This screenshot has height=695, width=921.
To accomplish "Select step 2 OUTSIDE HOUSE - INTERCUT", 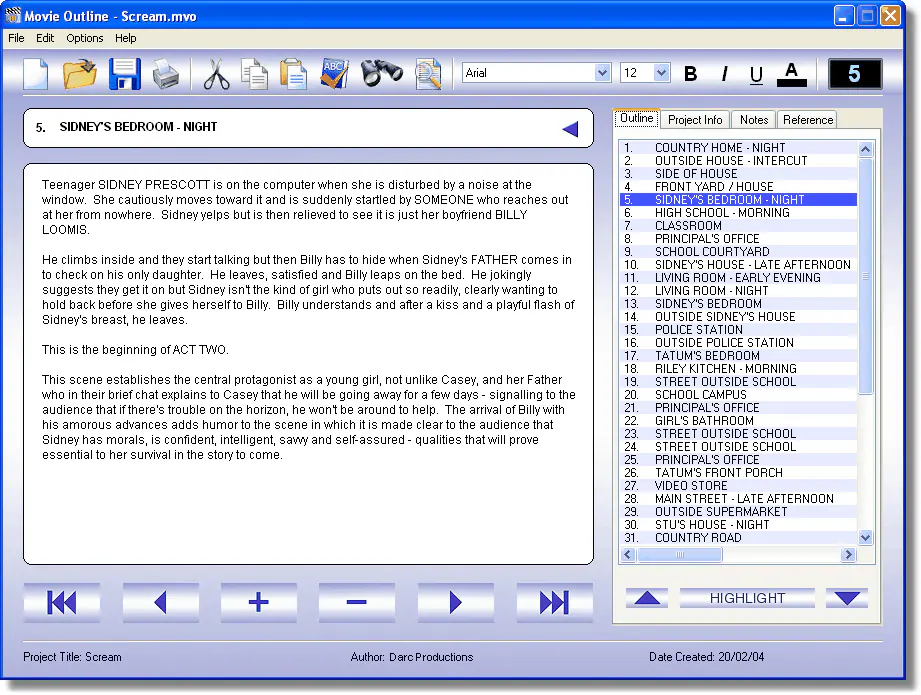I will (738, 161).
